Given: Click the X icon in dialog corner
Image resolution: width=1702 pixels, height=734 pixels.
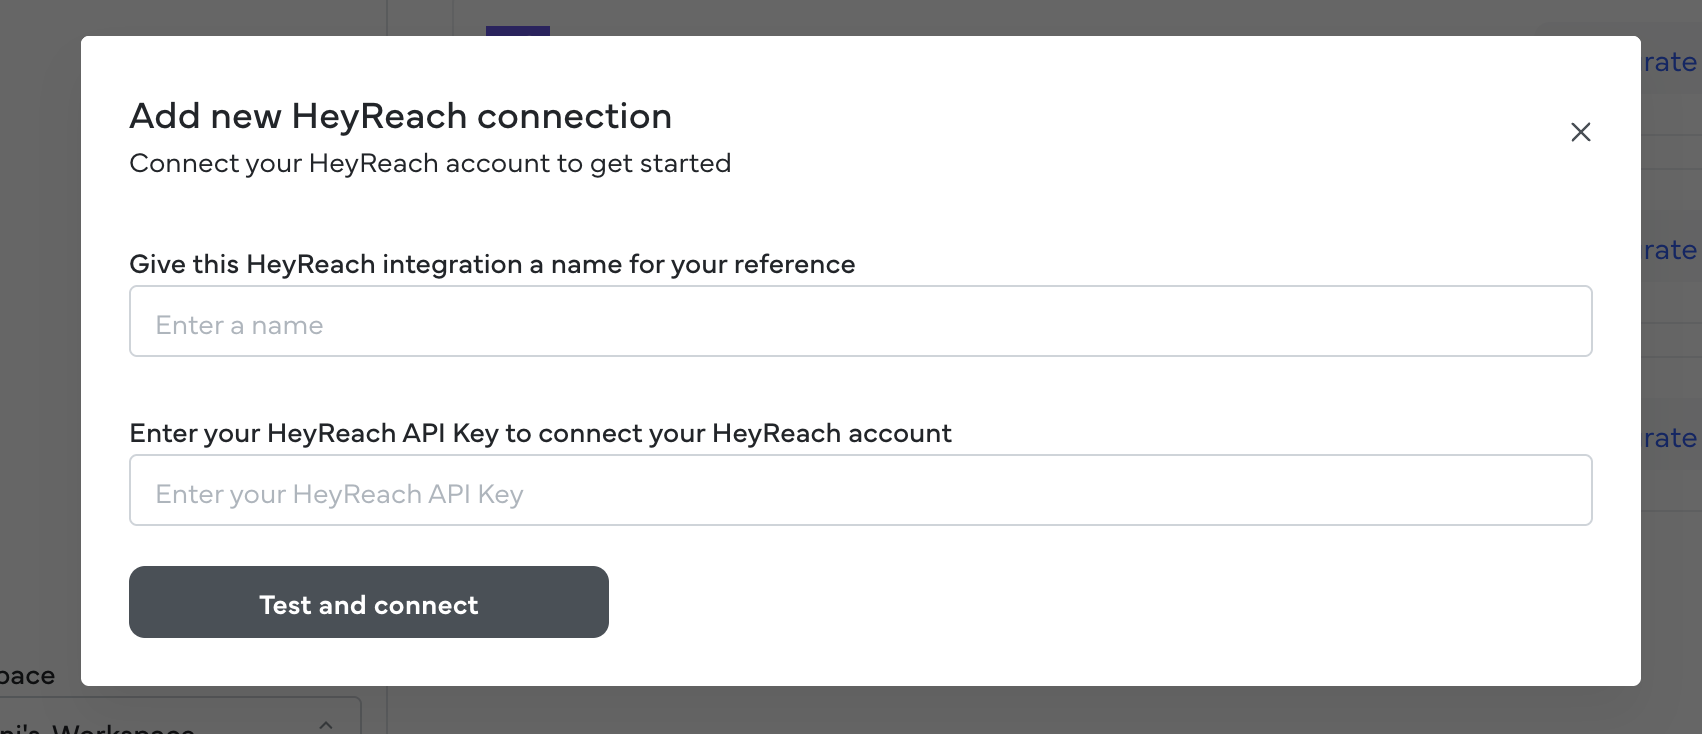Looking at the screenshot, I should 1580,132.
